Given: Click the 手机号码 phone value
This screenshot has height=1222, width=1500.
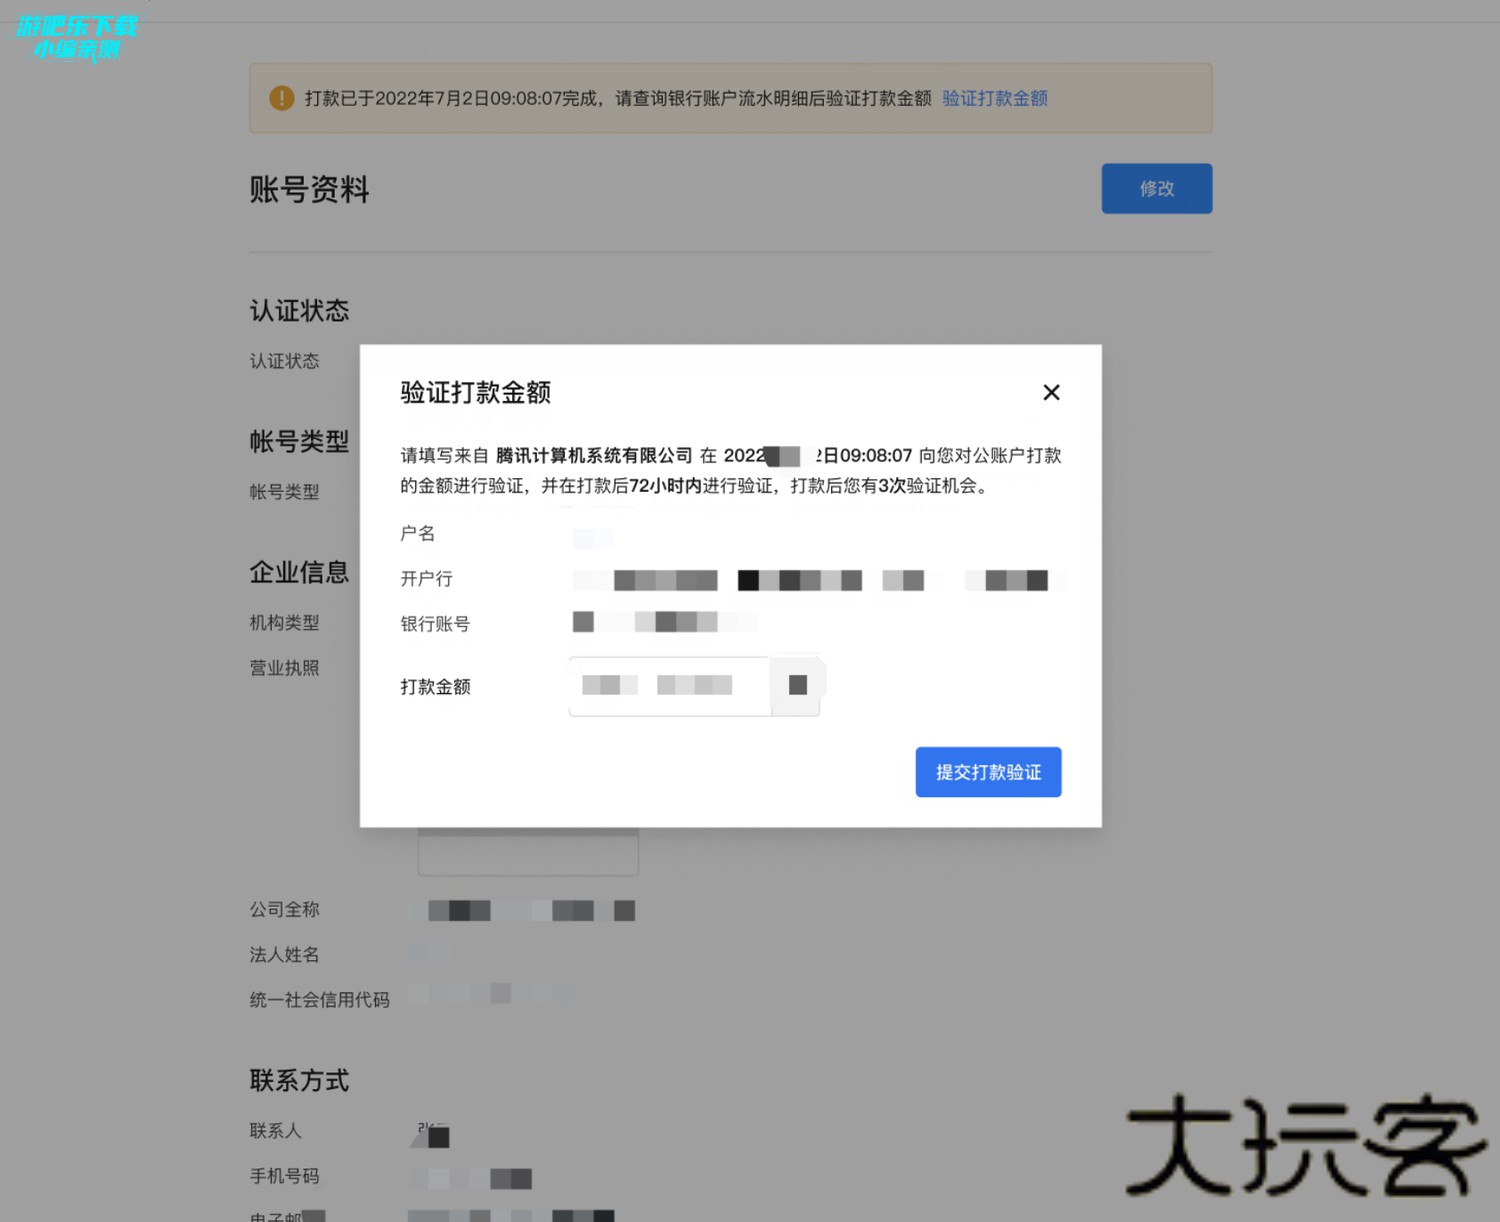Looking at the screenshot, I should click(x=470, y=1178).
